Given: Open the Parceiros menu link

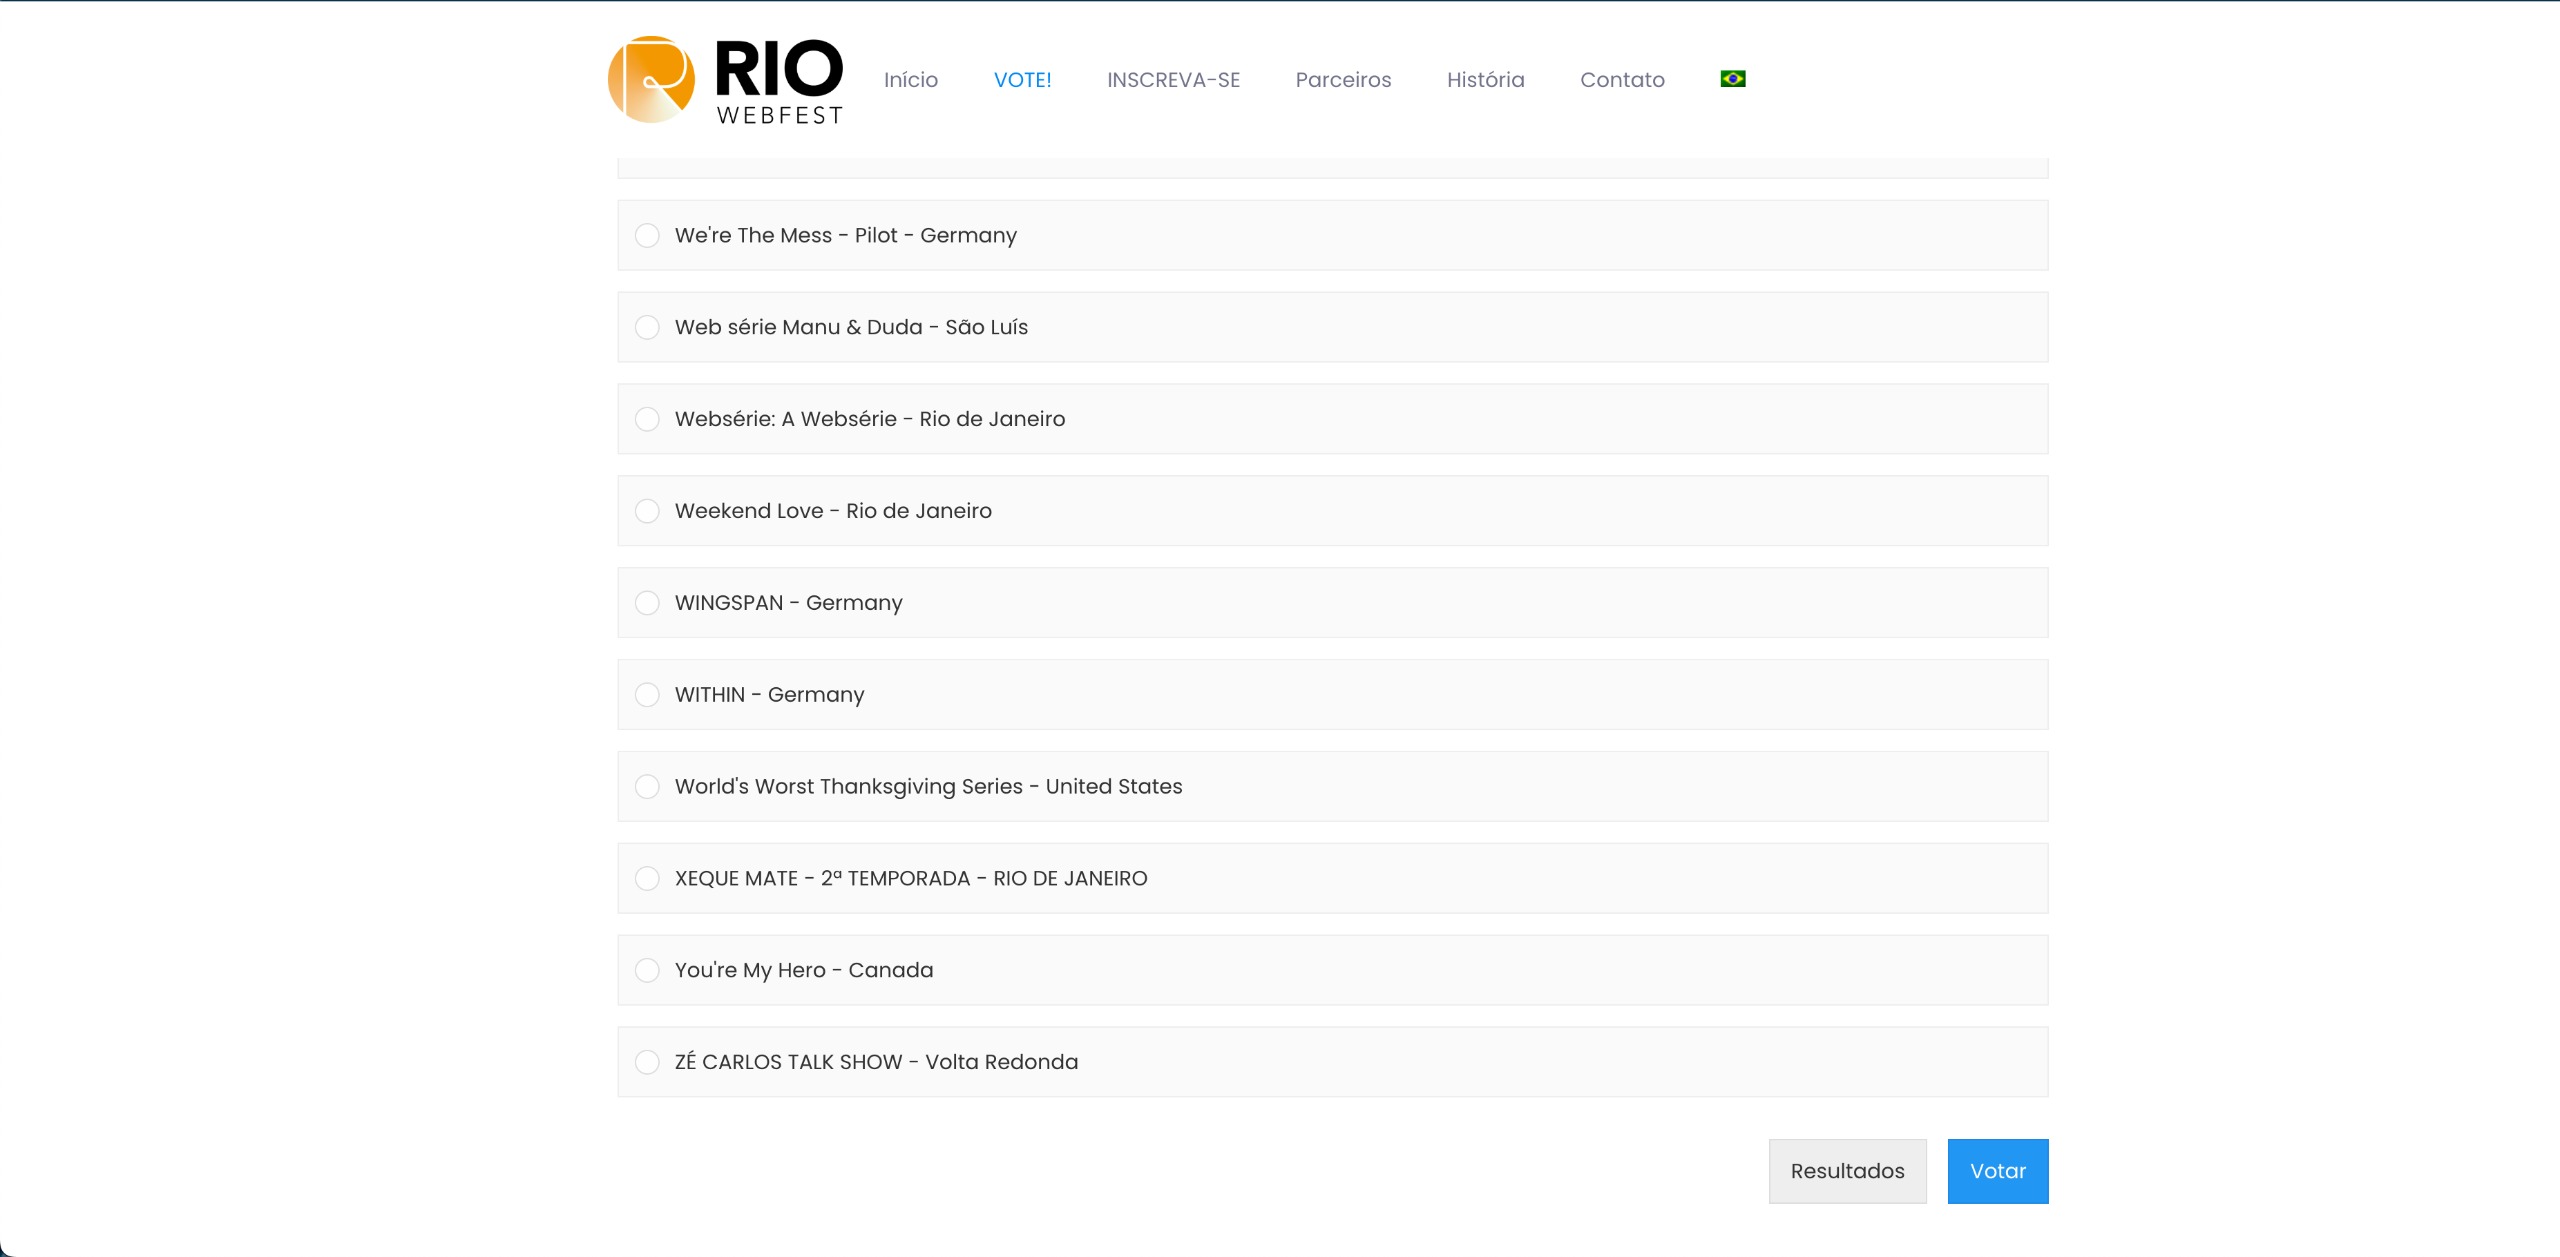Looking at the screenshot, I should tap(1343, 80).
